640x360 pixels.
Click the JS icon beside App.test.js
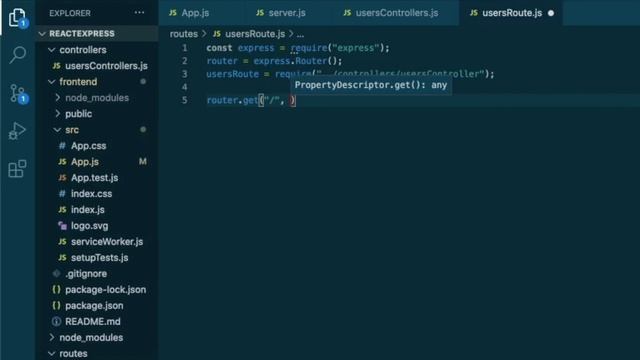pyautogui.click(x=62, y=178)
